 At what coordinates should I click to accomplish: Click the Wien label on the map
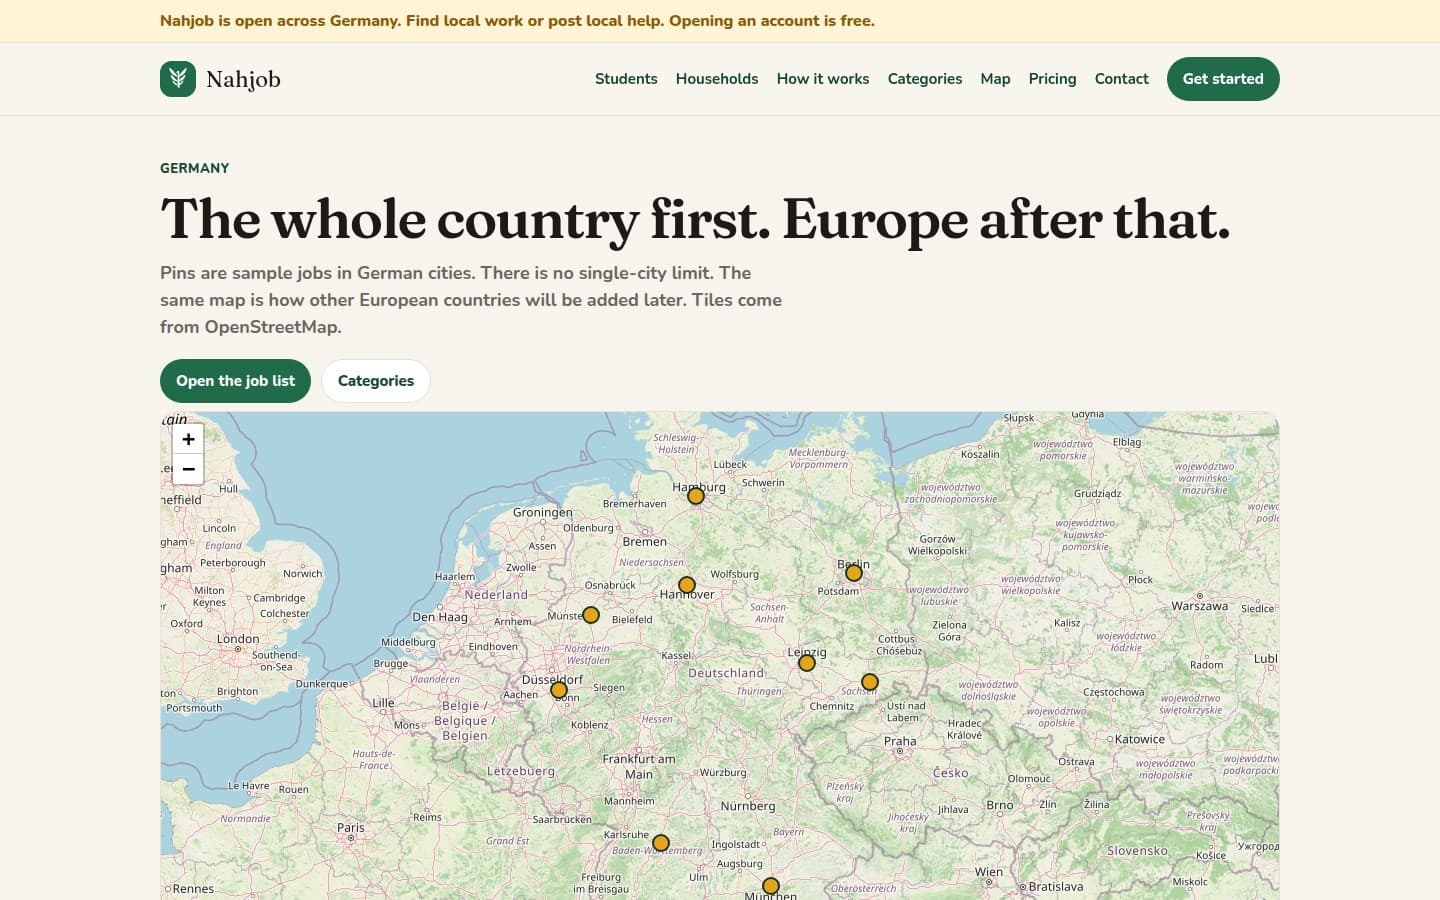tap(989, 872)
